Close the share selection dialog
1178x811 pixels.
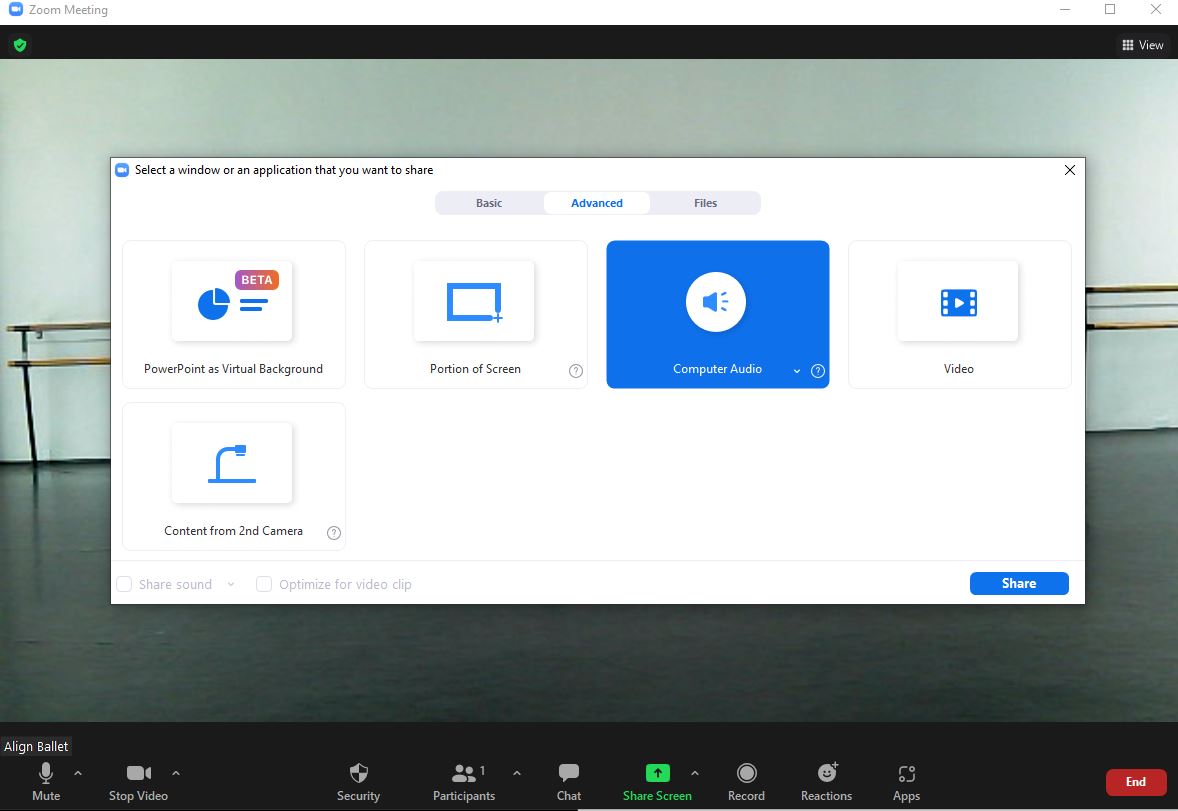[1070, 170]
